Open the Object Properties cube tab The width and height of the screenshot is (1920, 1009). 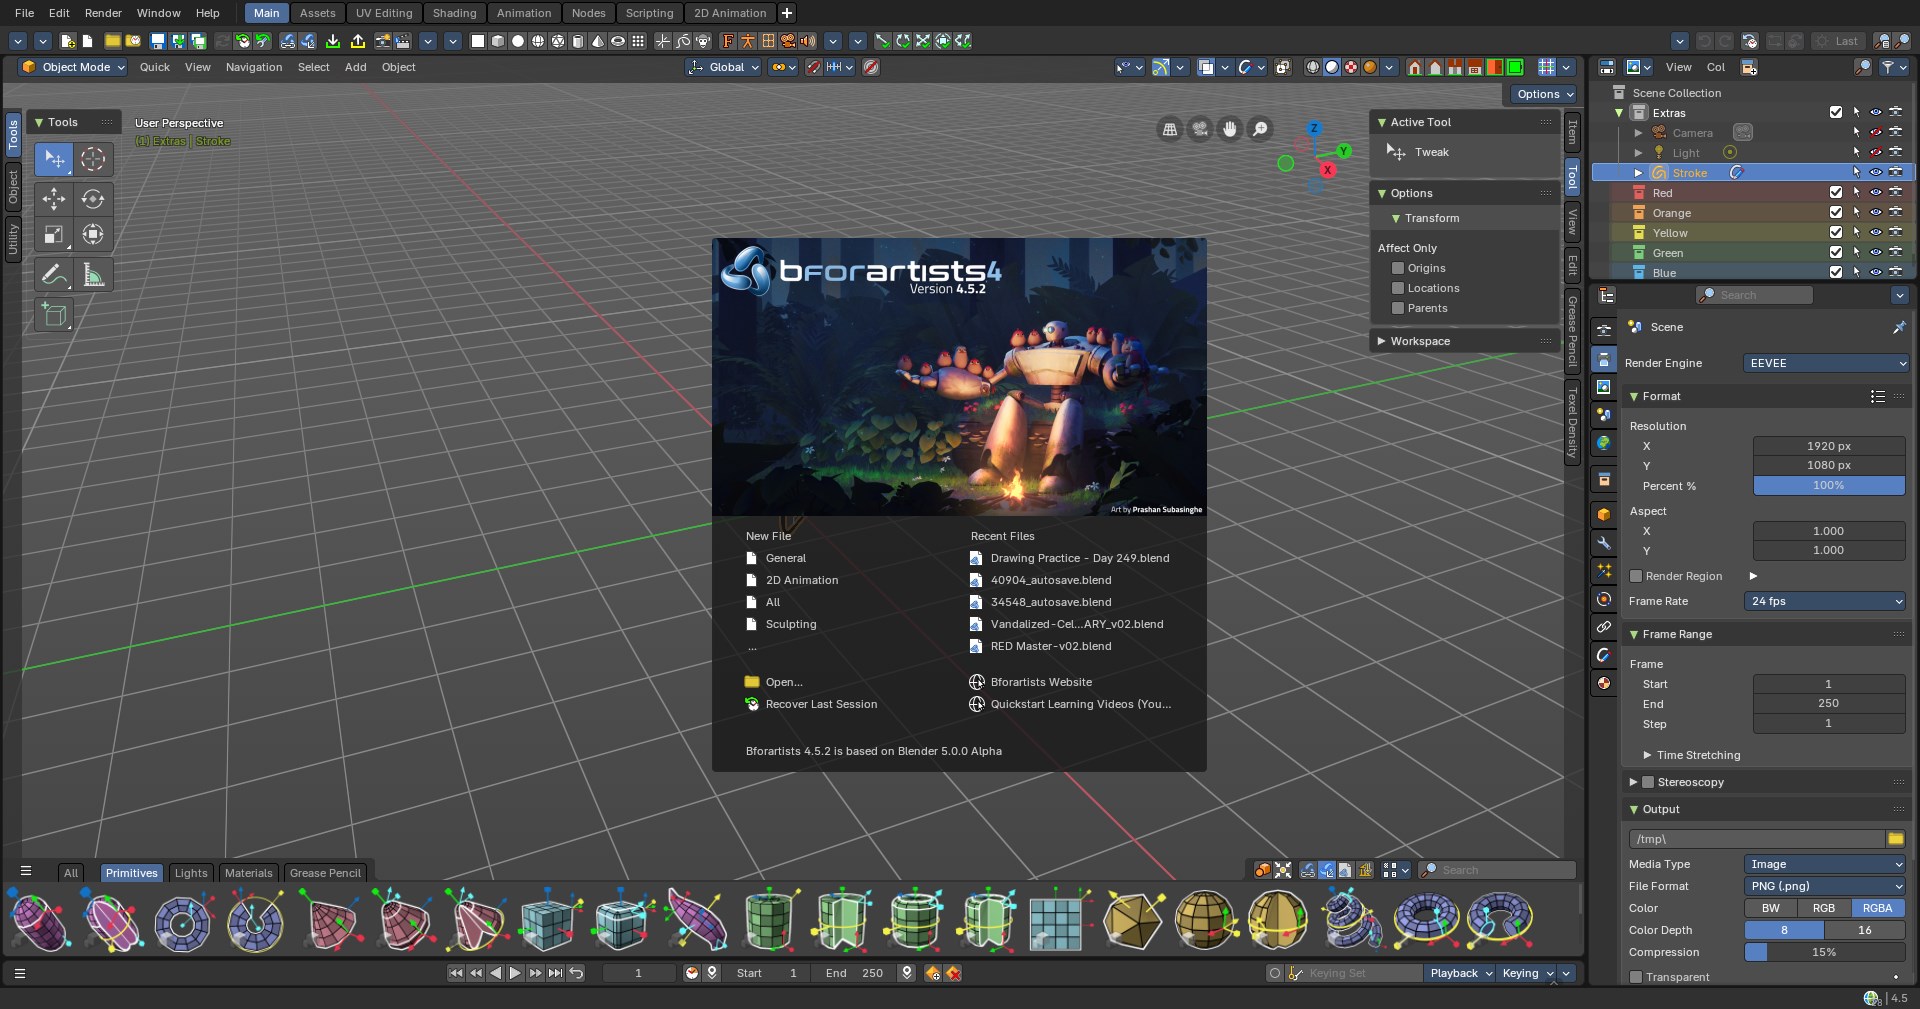pyautogui.click(x=1604, y=515)
